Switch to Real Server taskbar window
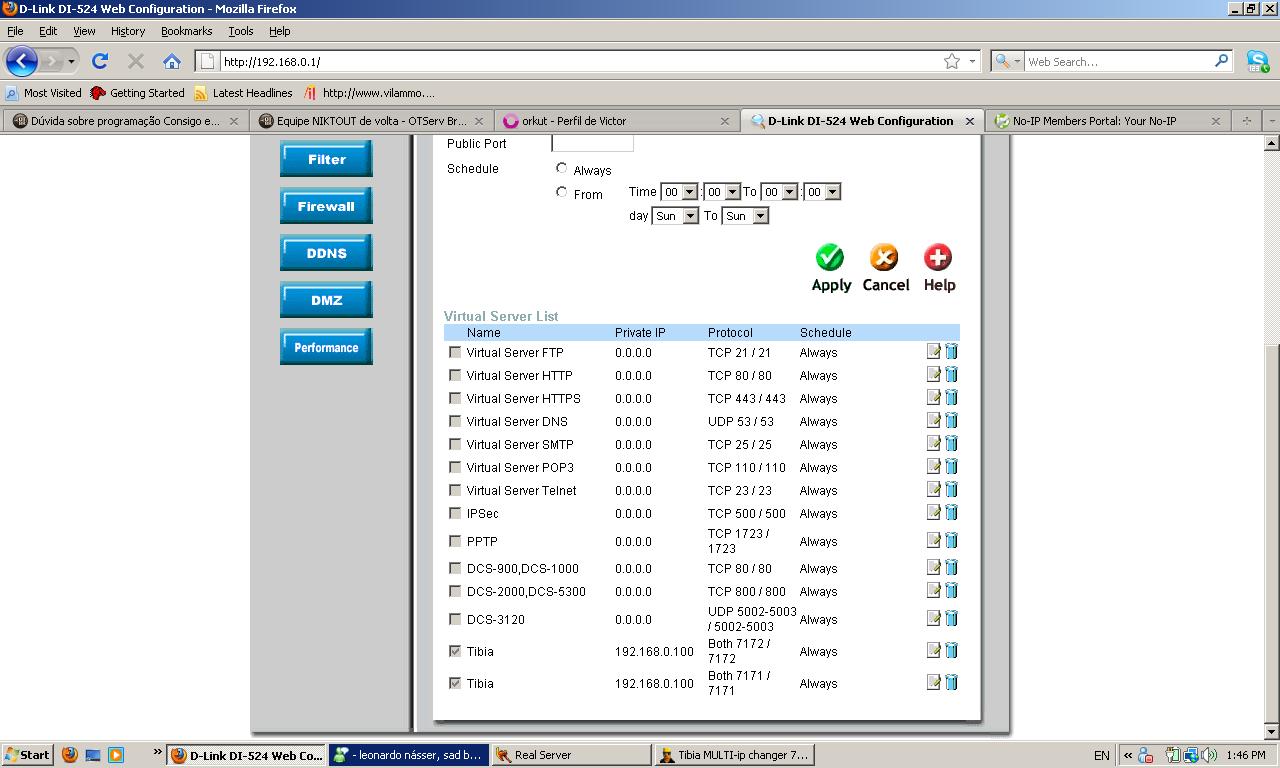1280x768 pixels. (x=570, y=755)
